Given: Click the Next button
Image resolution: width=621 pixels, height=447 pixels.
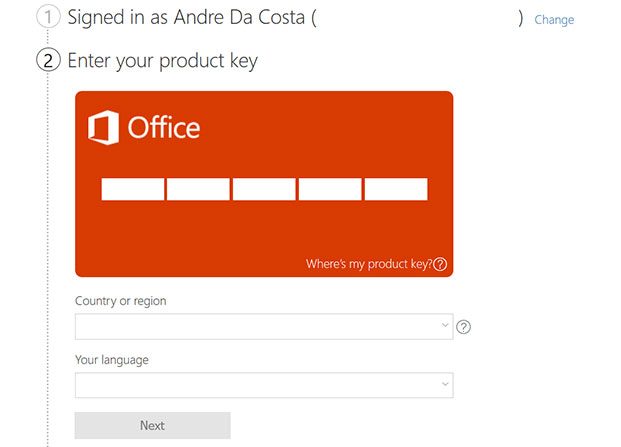Looking at the screenshot, I should point(152,425).
